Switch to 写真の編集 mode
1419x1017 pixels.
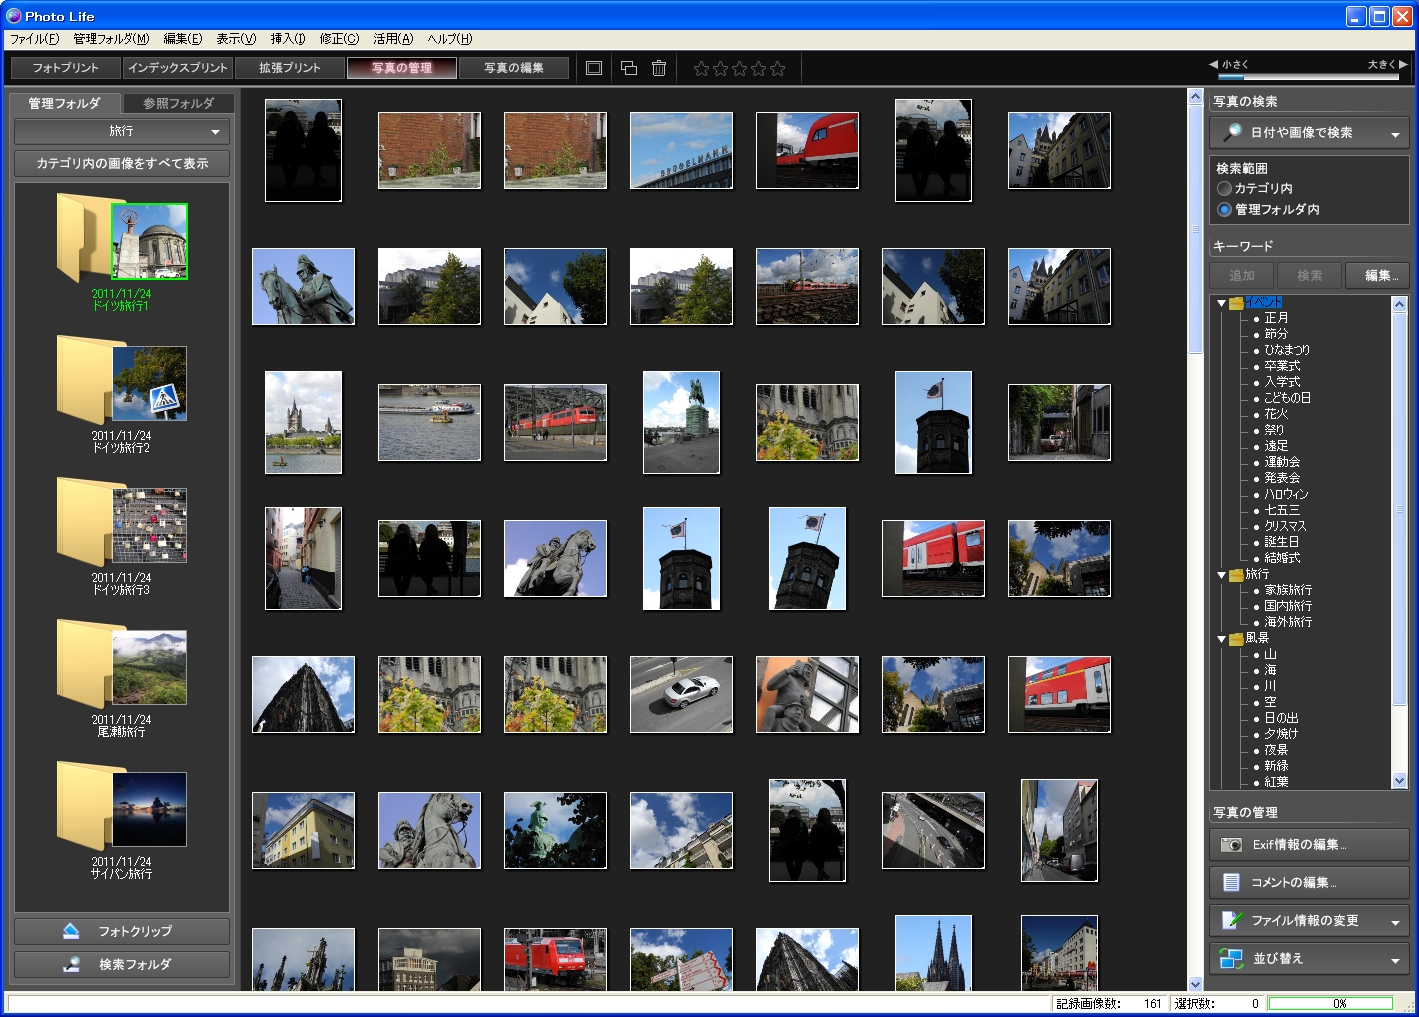coord(514,68)
